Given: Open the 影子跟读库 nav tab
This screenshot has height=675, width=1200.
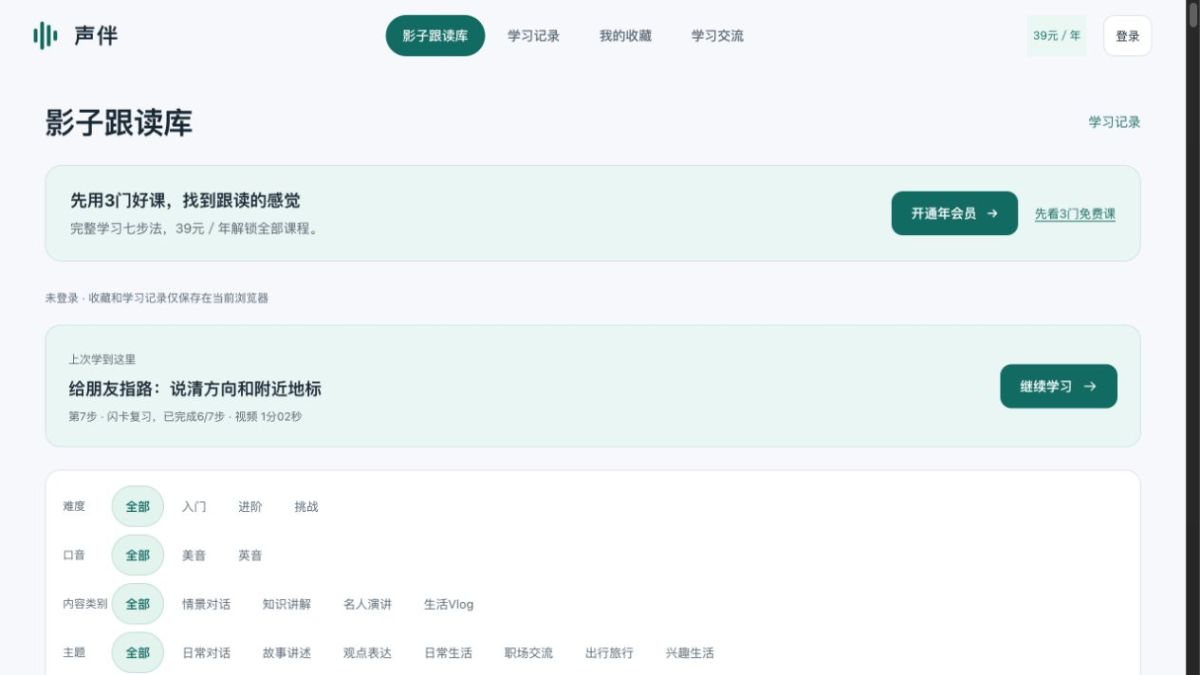Looking at the screenshot, I should tap(435, 36).
